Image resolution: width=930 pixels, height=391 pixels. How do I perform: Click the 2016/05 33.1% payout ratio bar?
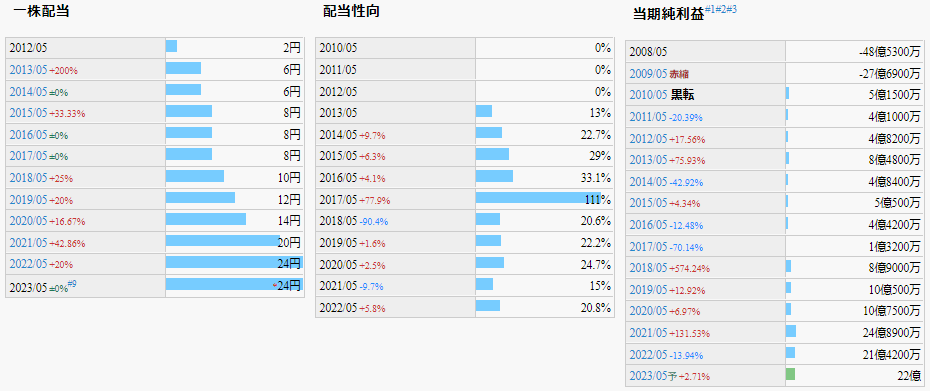pos(494,176)
